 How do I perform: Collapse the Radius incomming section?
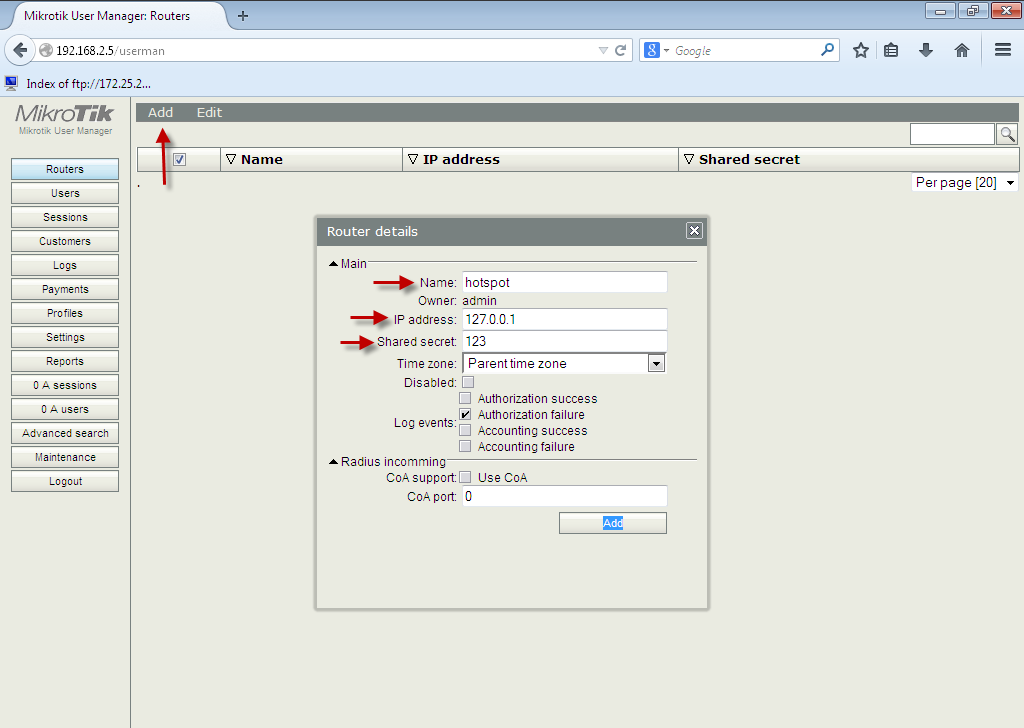pyautogui.click(x=333, y=462)
